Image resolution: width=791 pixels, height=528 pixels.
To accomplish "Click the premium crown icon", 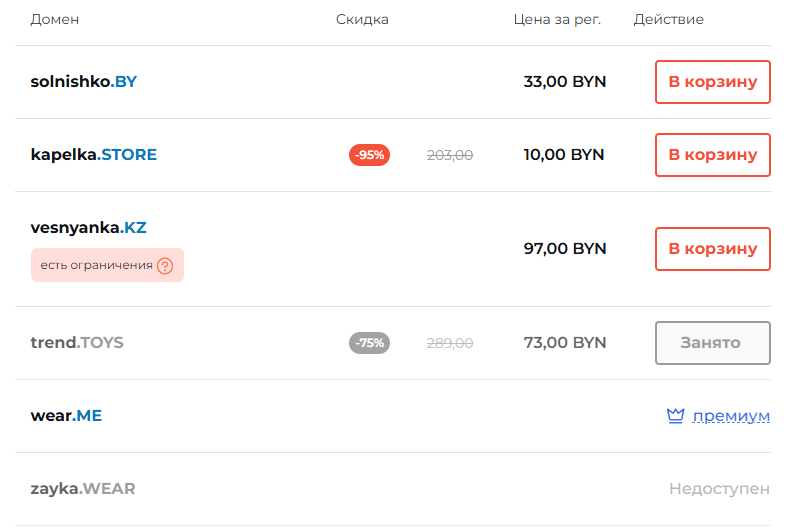I will tap(675, 416).
